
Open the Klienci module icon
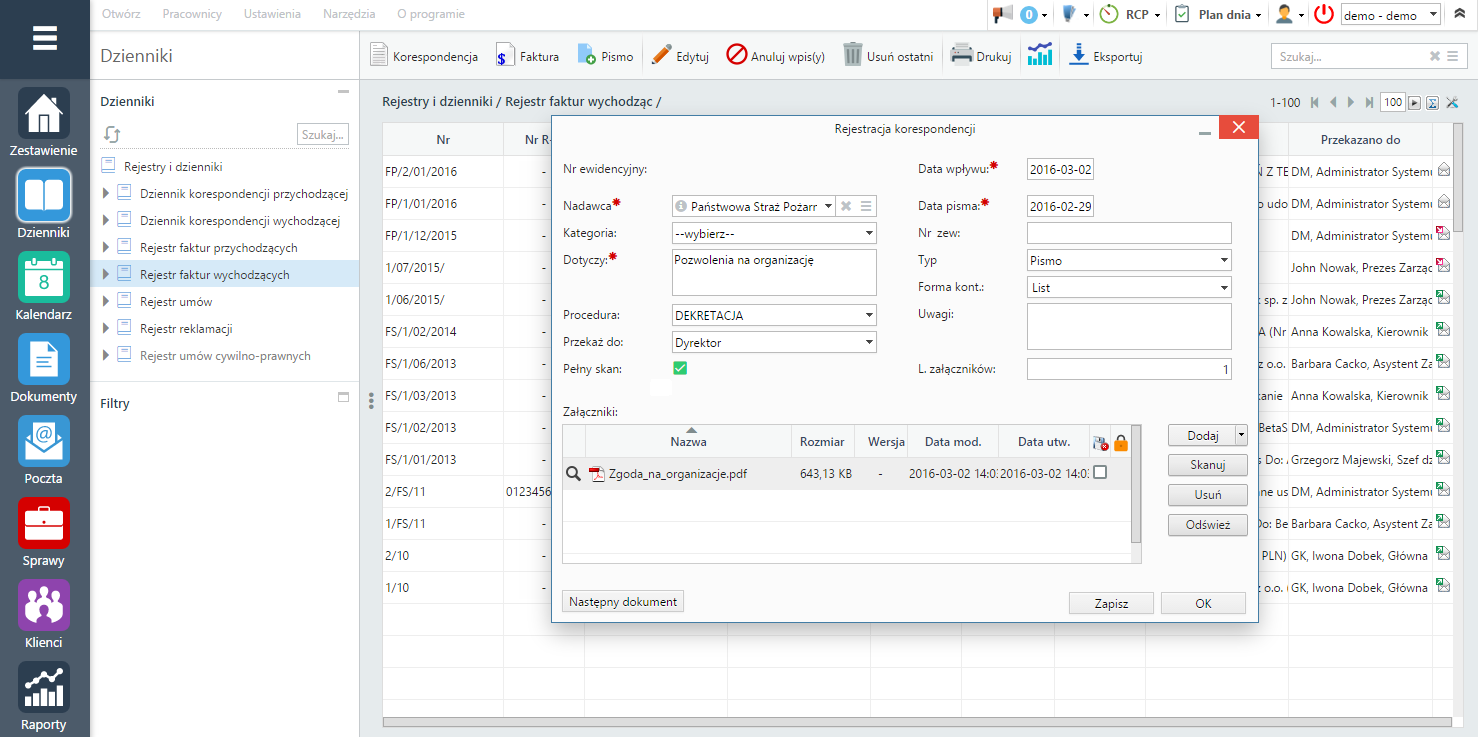(x=43, y=605)
